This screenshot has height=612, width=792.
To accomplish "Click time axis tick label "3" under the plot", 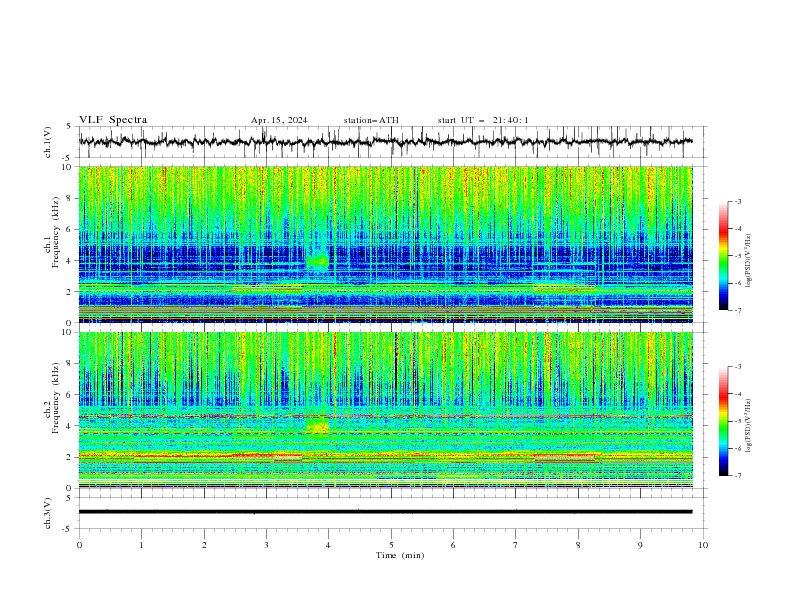I will tap(266, 545).
